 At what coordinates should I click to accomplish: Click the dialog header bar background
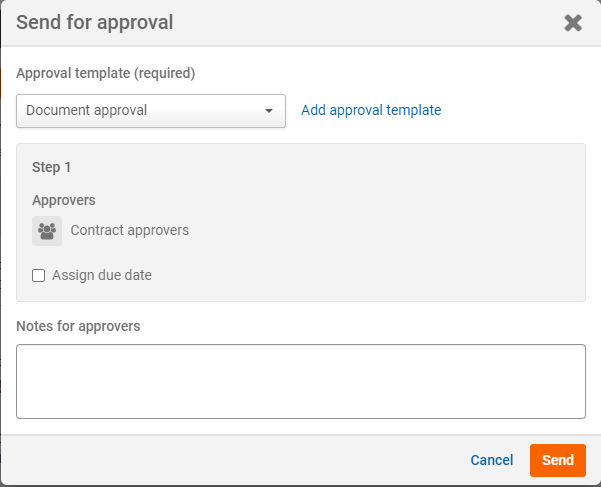click(345, 23)
